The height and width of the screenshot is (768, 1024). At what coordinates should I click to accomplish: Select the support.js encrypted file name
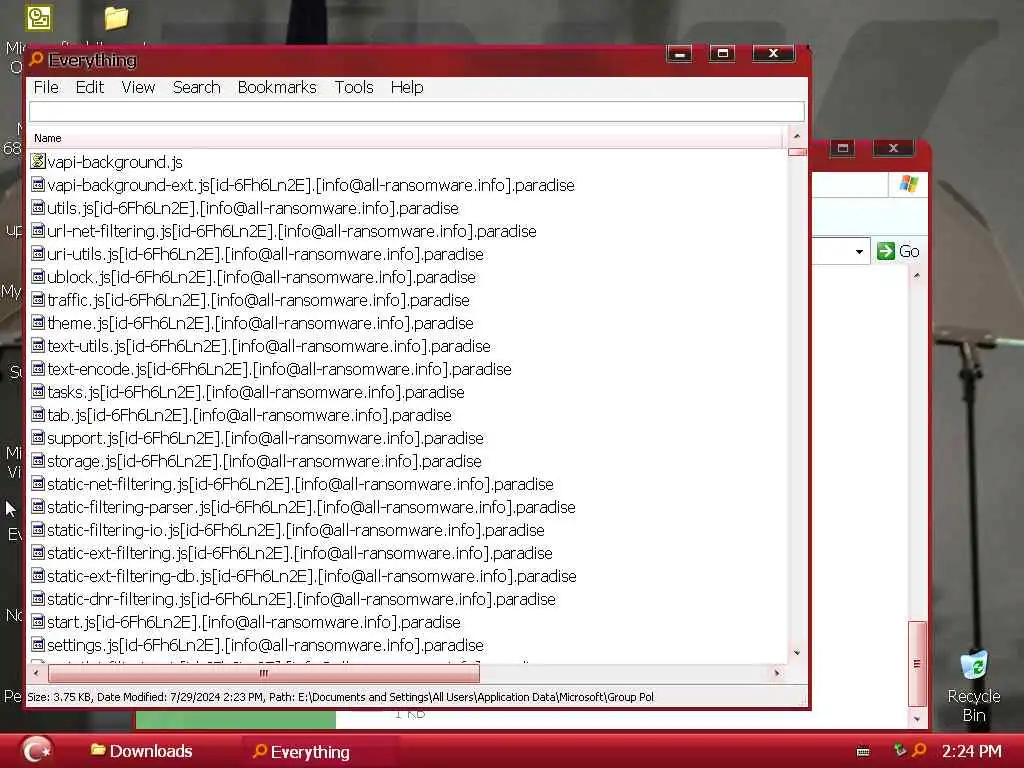(x=265, y=438)
